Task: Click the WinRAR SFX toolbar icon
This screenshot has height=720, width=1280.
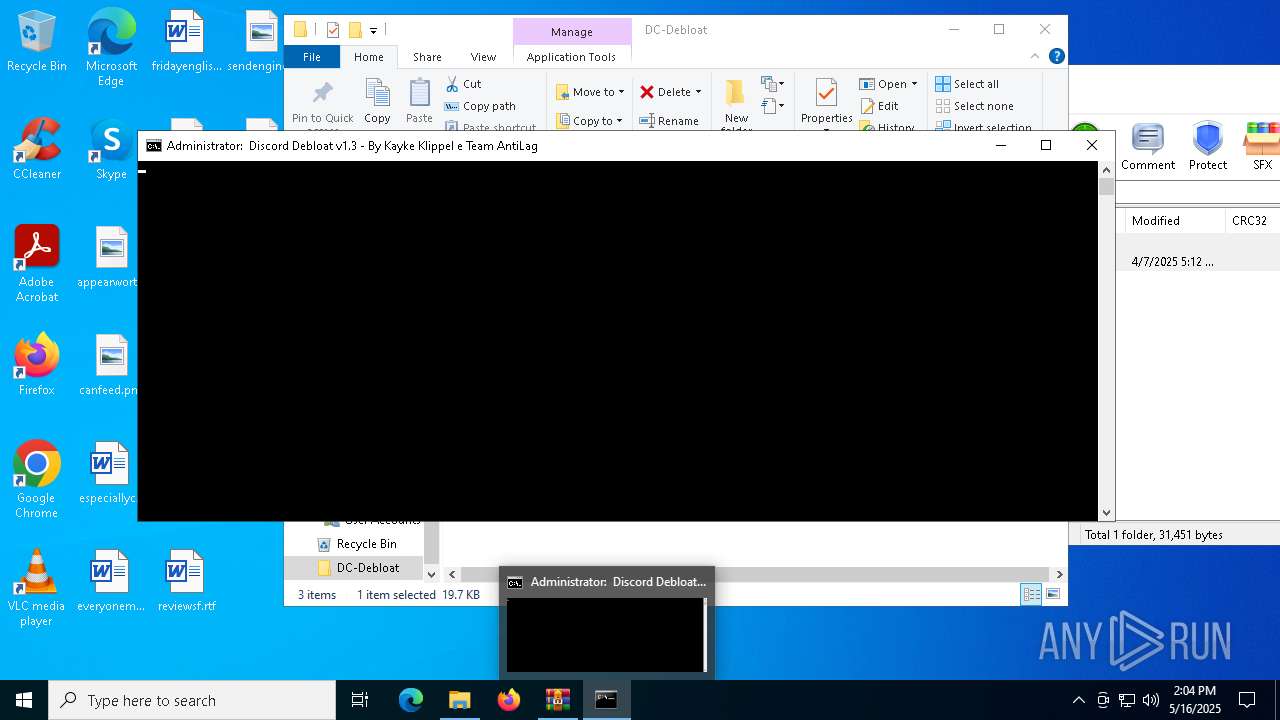Action: pyautogui.click(x=1262, y=146)
